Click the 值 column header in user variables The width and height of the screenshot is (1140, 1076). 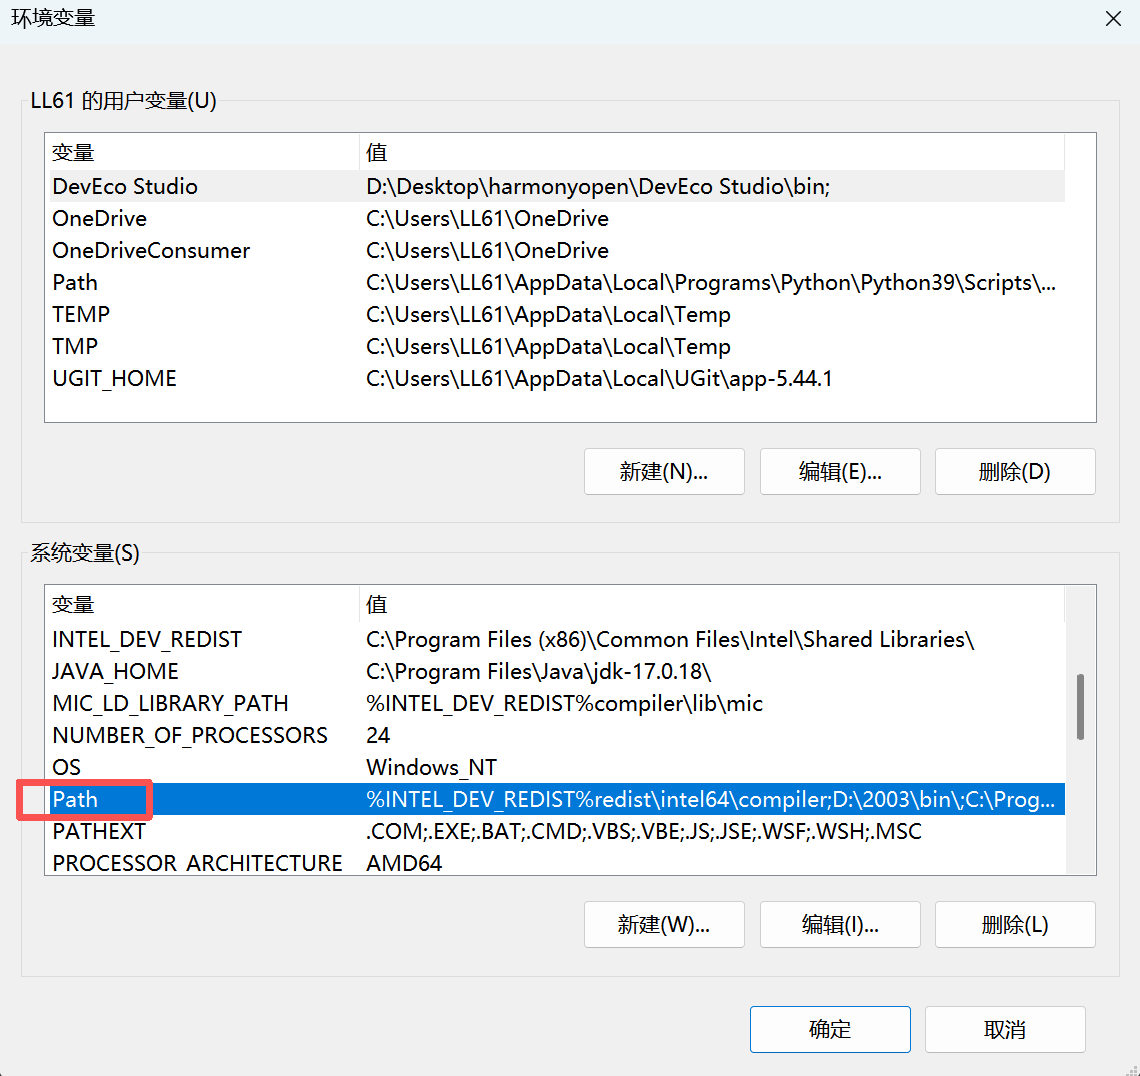click(x=712, y=153)
